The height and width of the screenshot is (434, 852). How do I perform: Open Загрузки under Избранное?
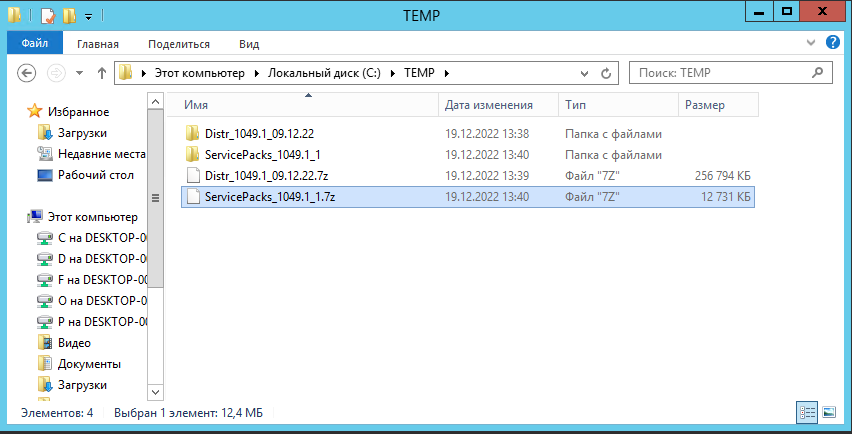pos(82,133)
